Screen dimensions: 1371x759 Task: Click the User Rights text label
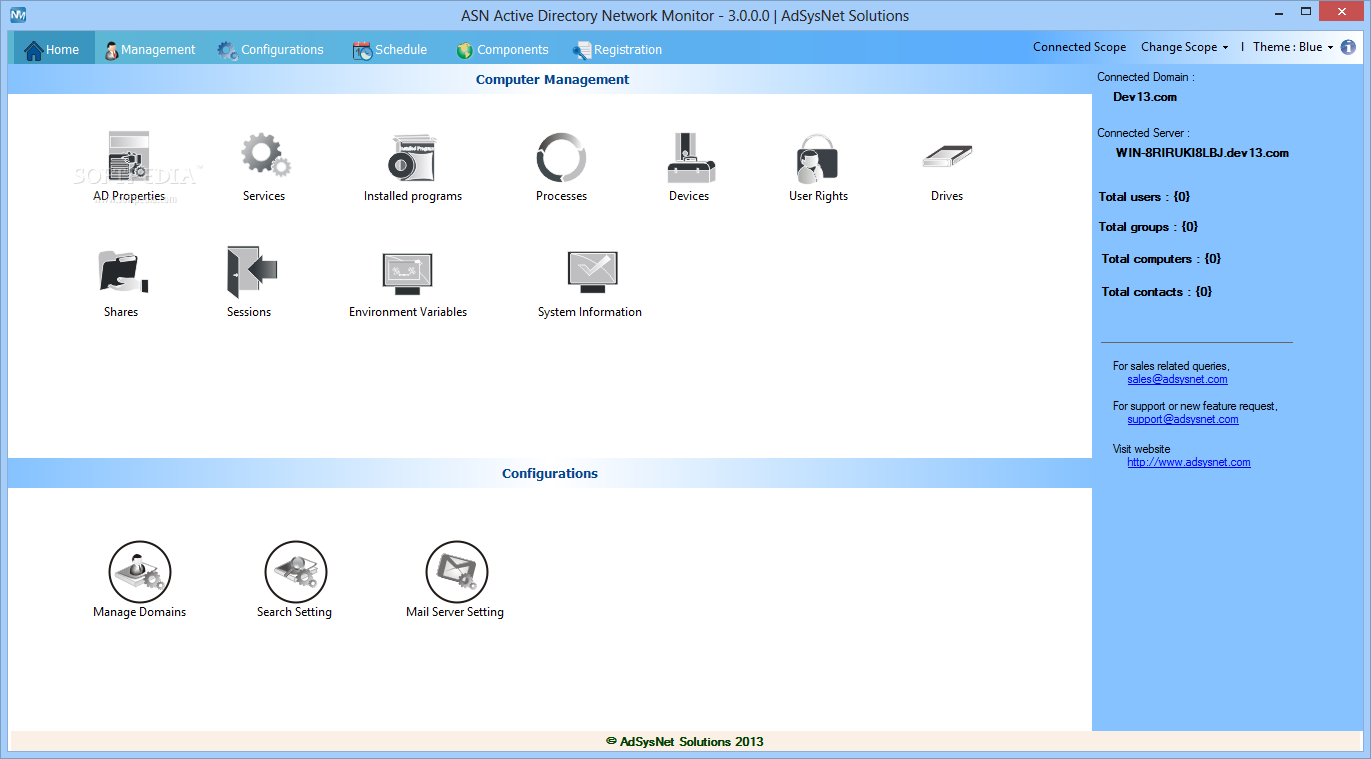tap(818, 196)
